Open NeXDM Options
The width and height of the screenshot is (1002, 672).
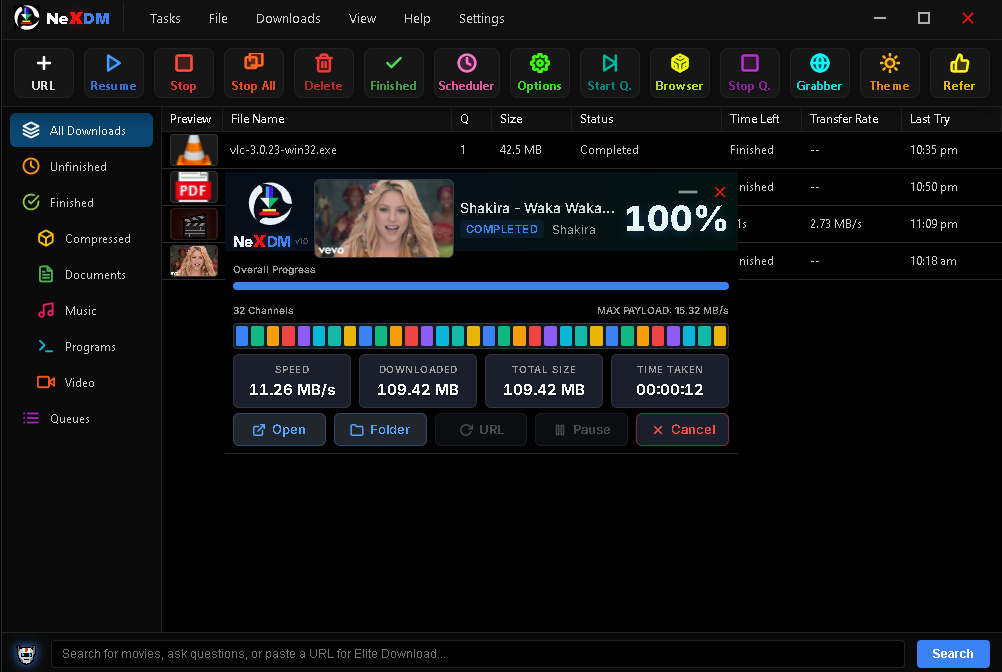pyautogui.click(x=539, y=72)
